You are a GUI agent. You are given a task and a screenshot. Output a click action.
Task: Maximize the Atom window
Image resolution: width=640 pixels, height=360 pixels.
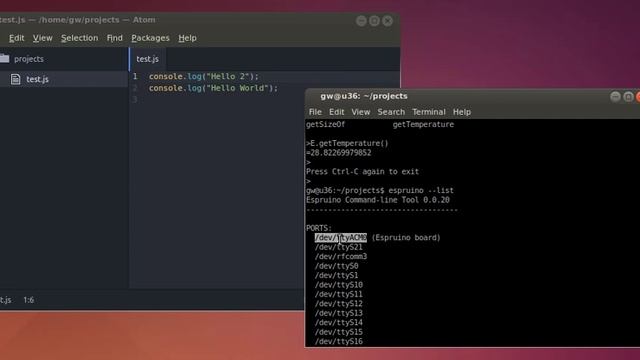point(374,21)
